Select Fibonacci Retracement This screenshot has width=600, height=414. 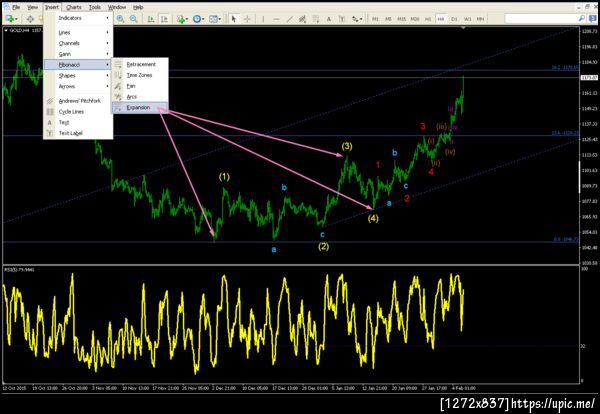click(140, 64)
